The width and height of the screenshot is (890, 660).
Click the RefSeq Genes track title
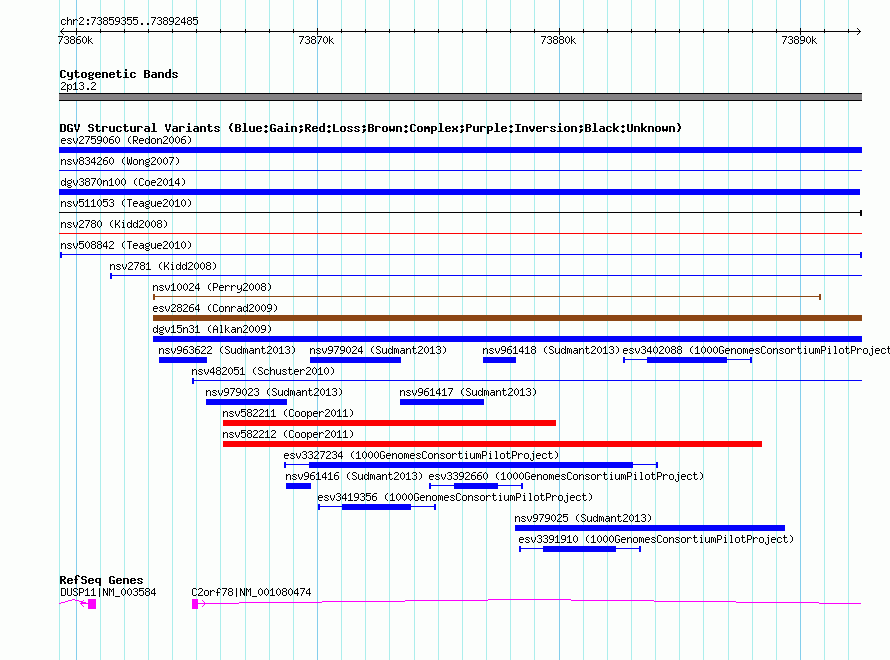(101, 580)
